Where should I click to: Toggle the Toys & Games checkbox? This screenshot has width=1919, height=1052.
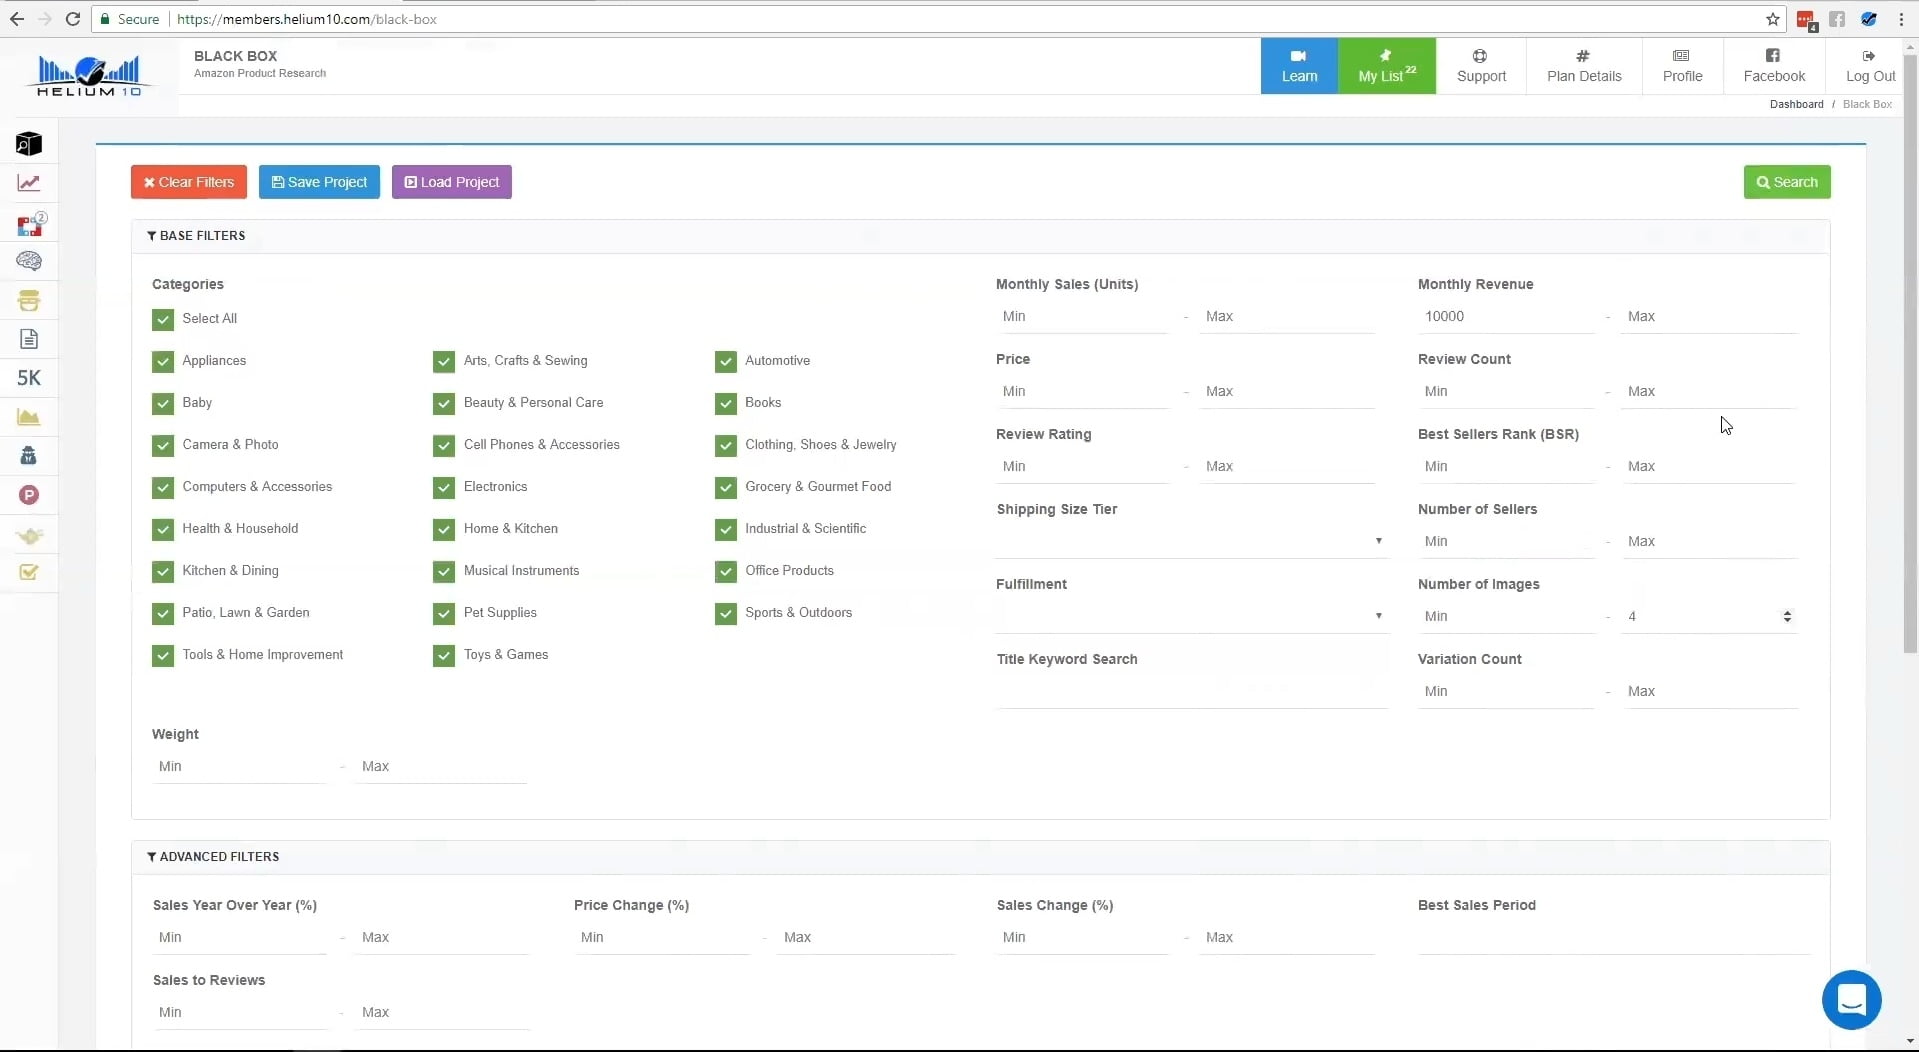pyautogui.click(x=444, y=655)
